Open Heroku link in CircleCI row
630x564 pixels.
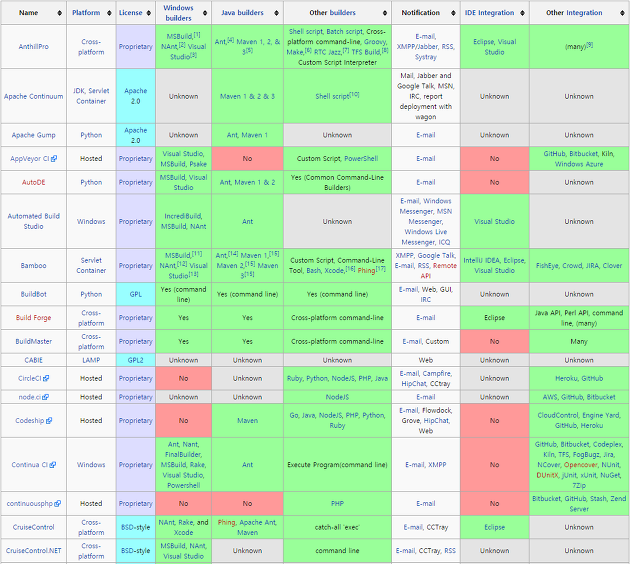(x=567, y=378)
